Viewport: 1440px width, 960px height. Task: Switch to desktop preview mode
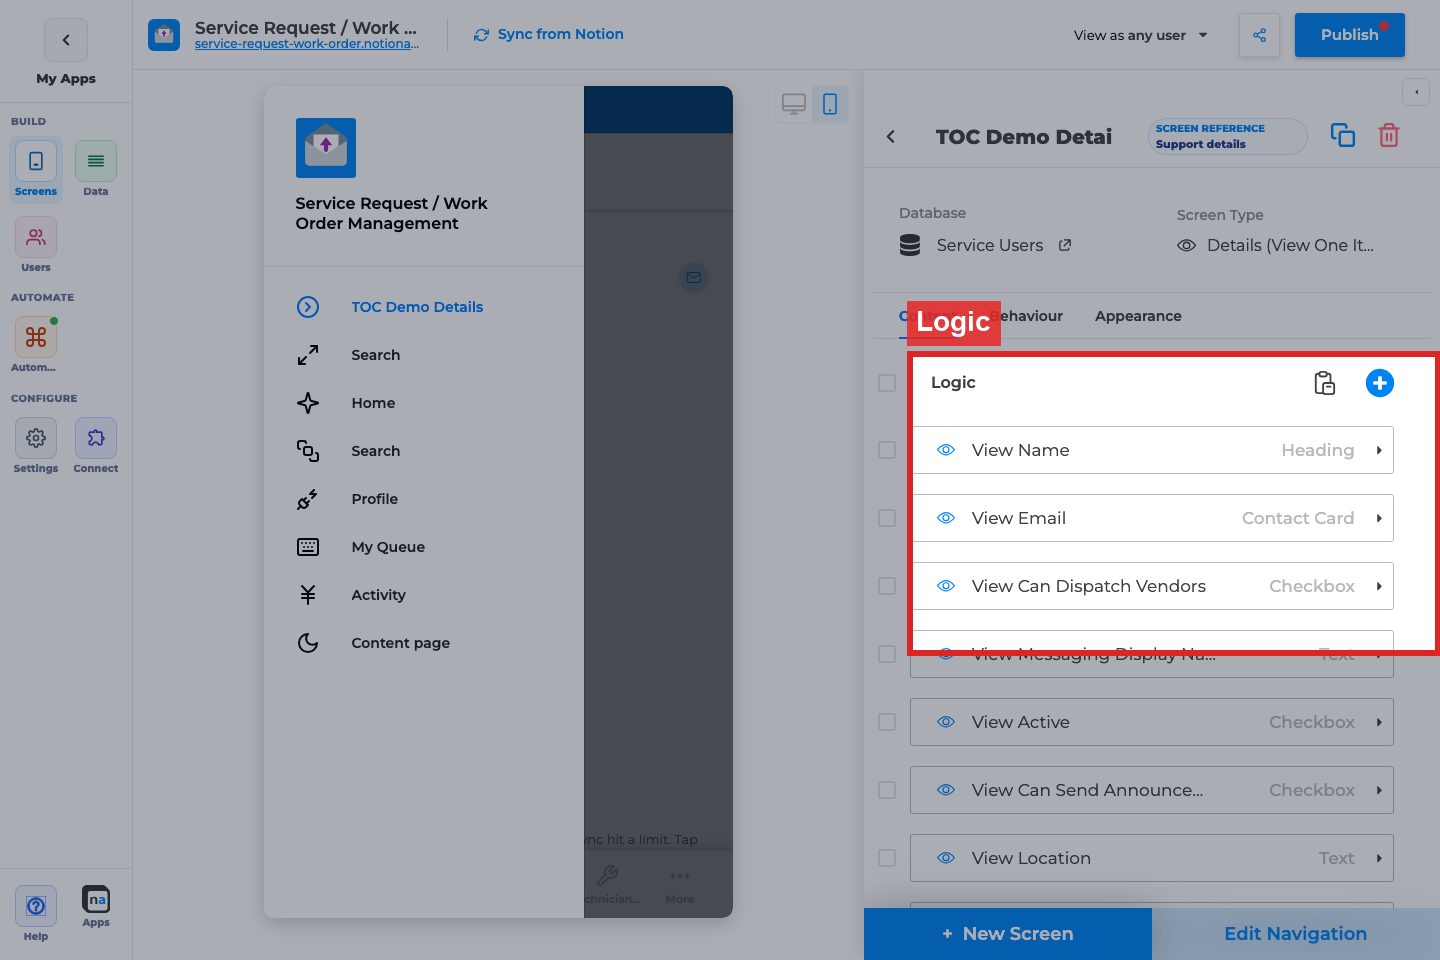(x=794, y=104)
